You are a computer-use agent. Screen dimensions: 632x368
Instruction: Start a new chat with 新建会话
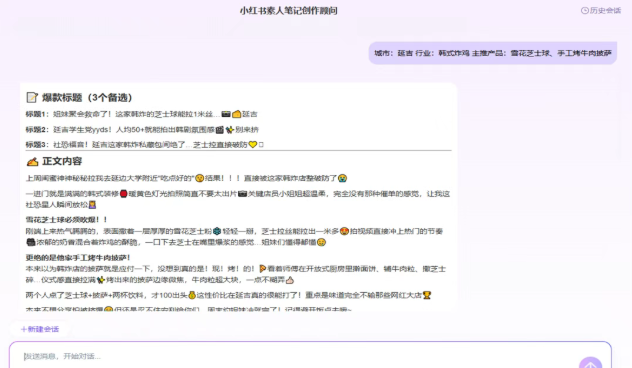[40, 329]
